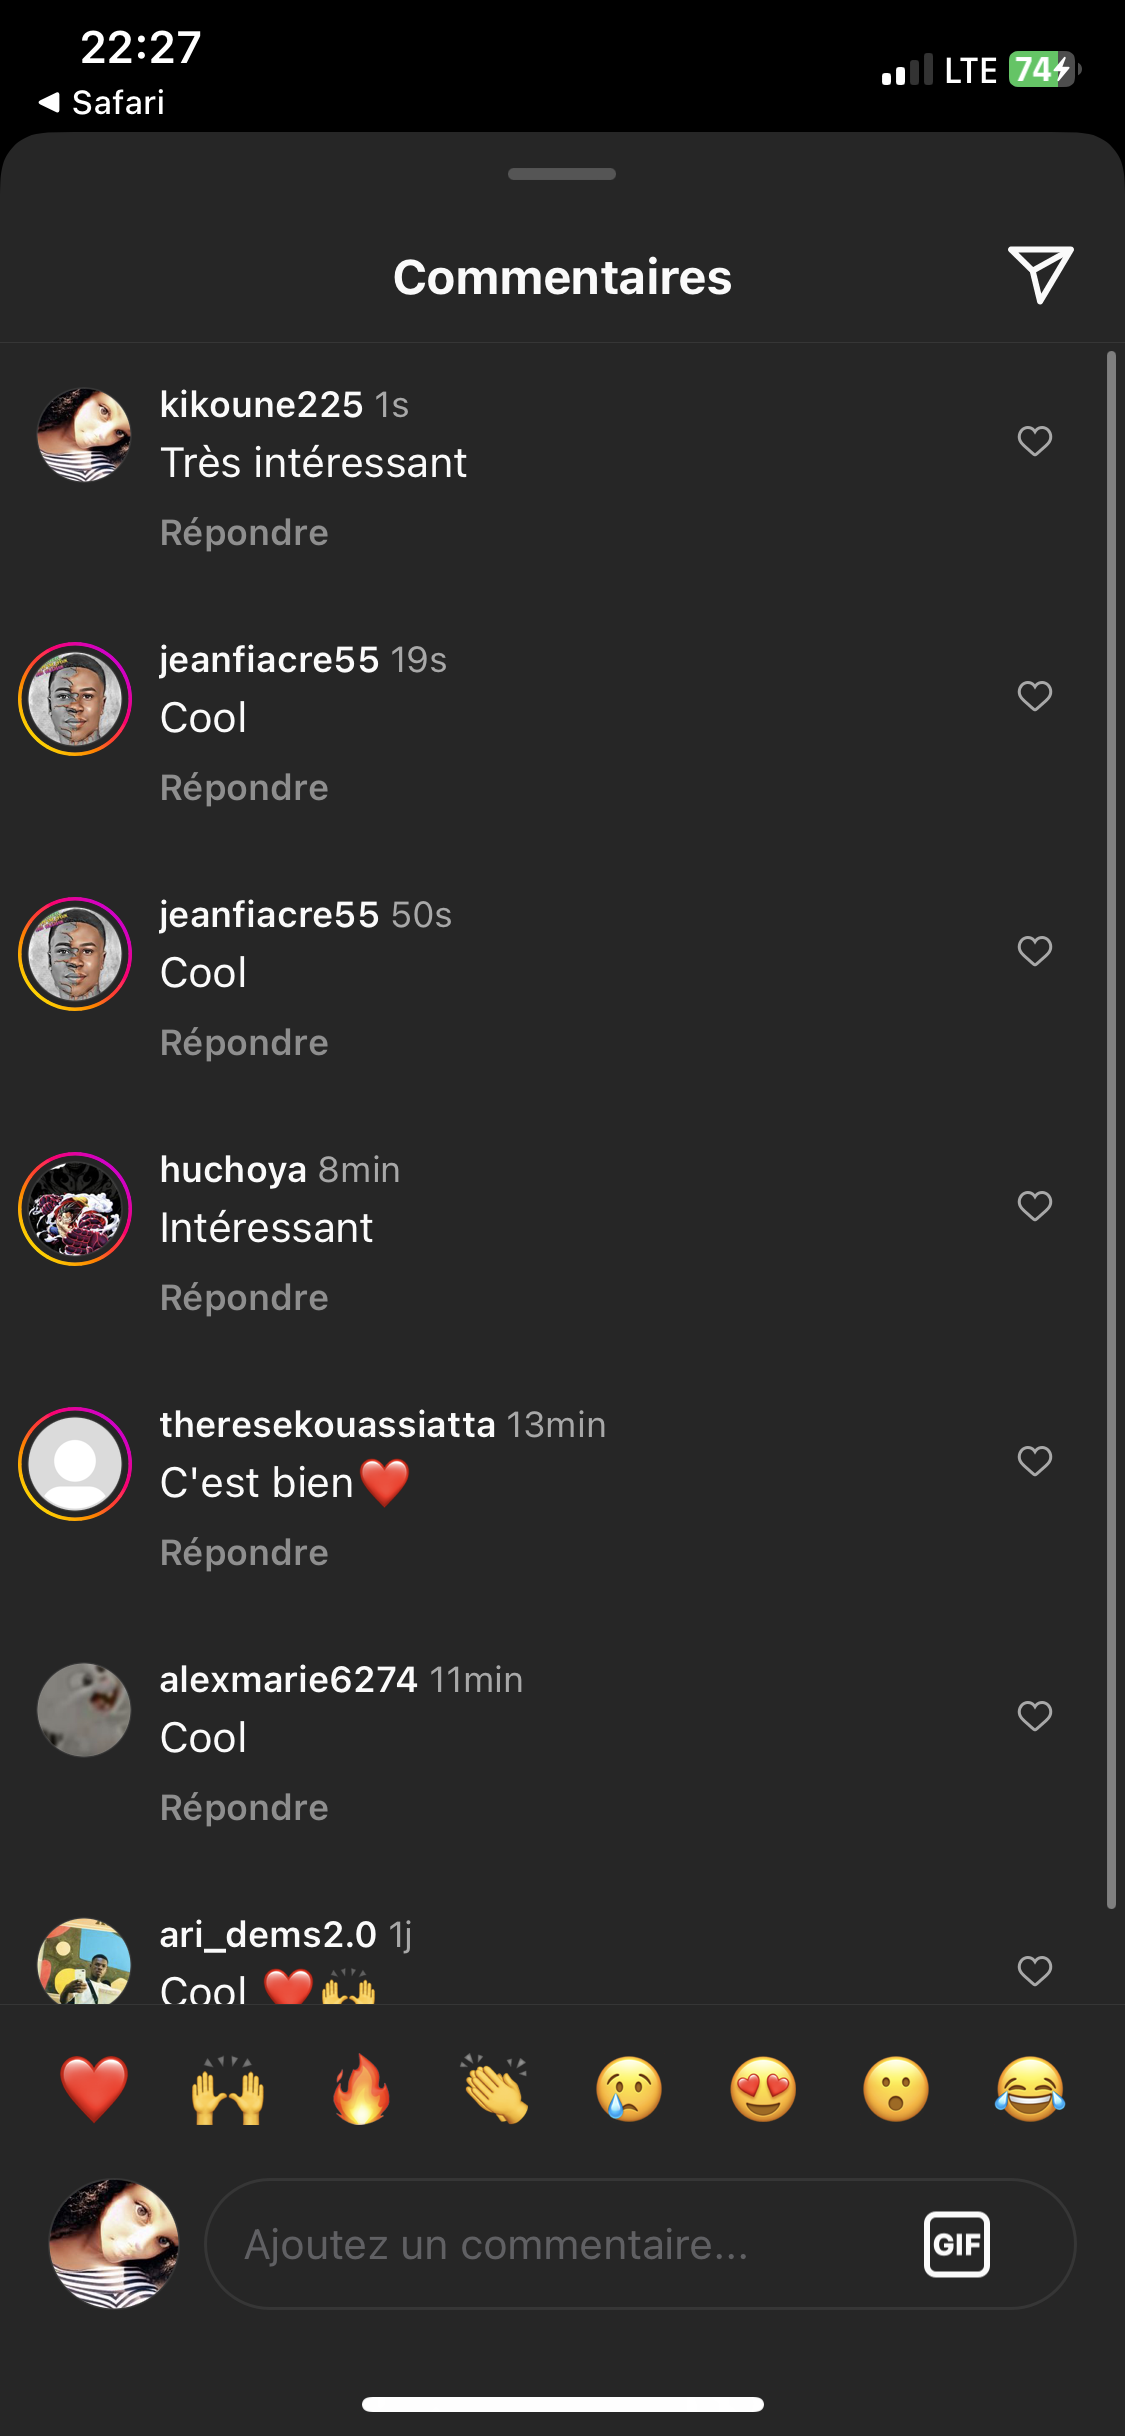This screenshot has width=1125, height=2436.
Task: Tap Répondre under kikoune225's comment
Action: [x=244, y=533]
